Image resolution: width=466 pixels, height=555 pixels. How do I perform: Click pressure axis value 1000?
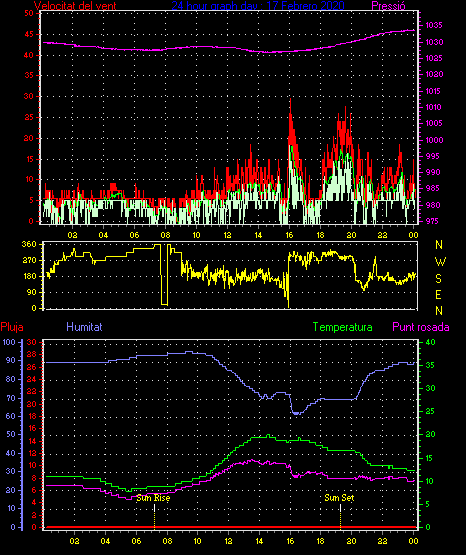[x=434, y=140]
